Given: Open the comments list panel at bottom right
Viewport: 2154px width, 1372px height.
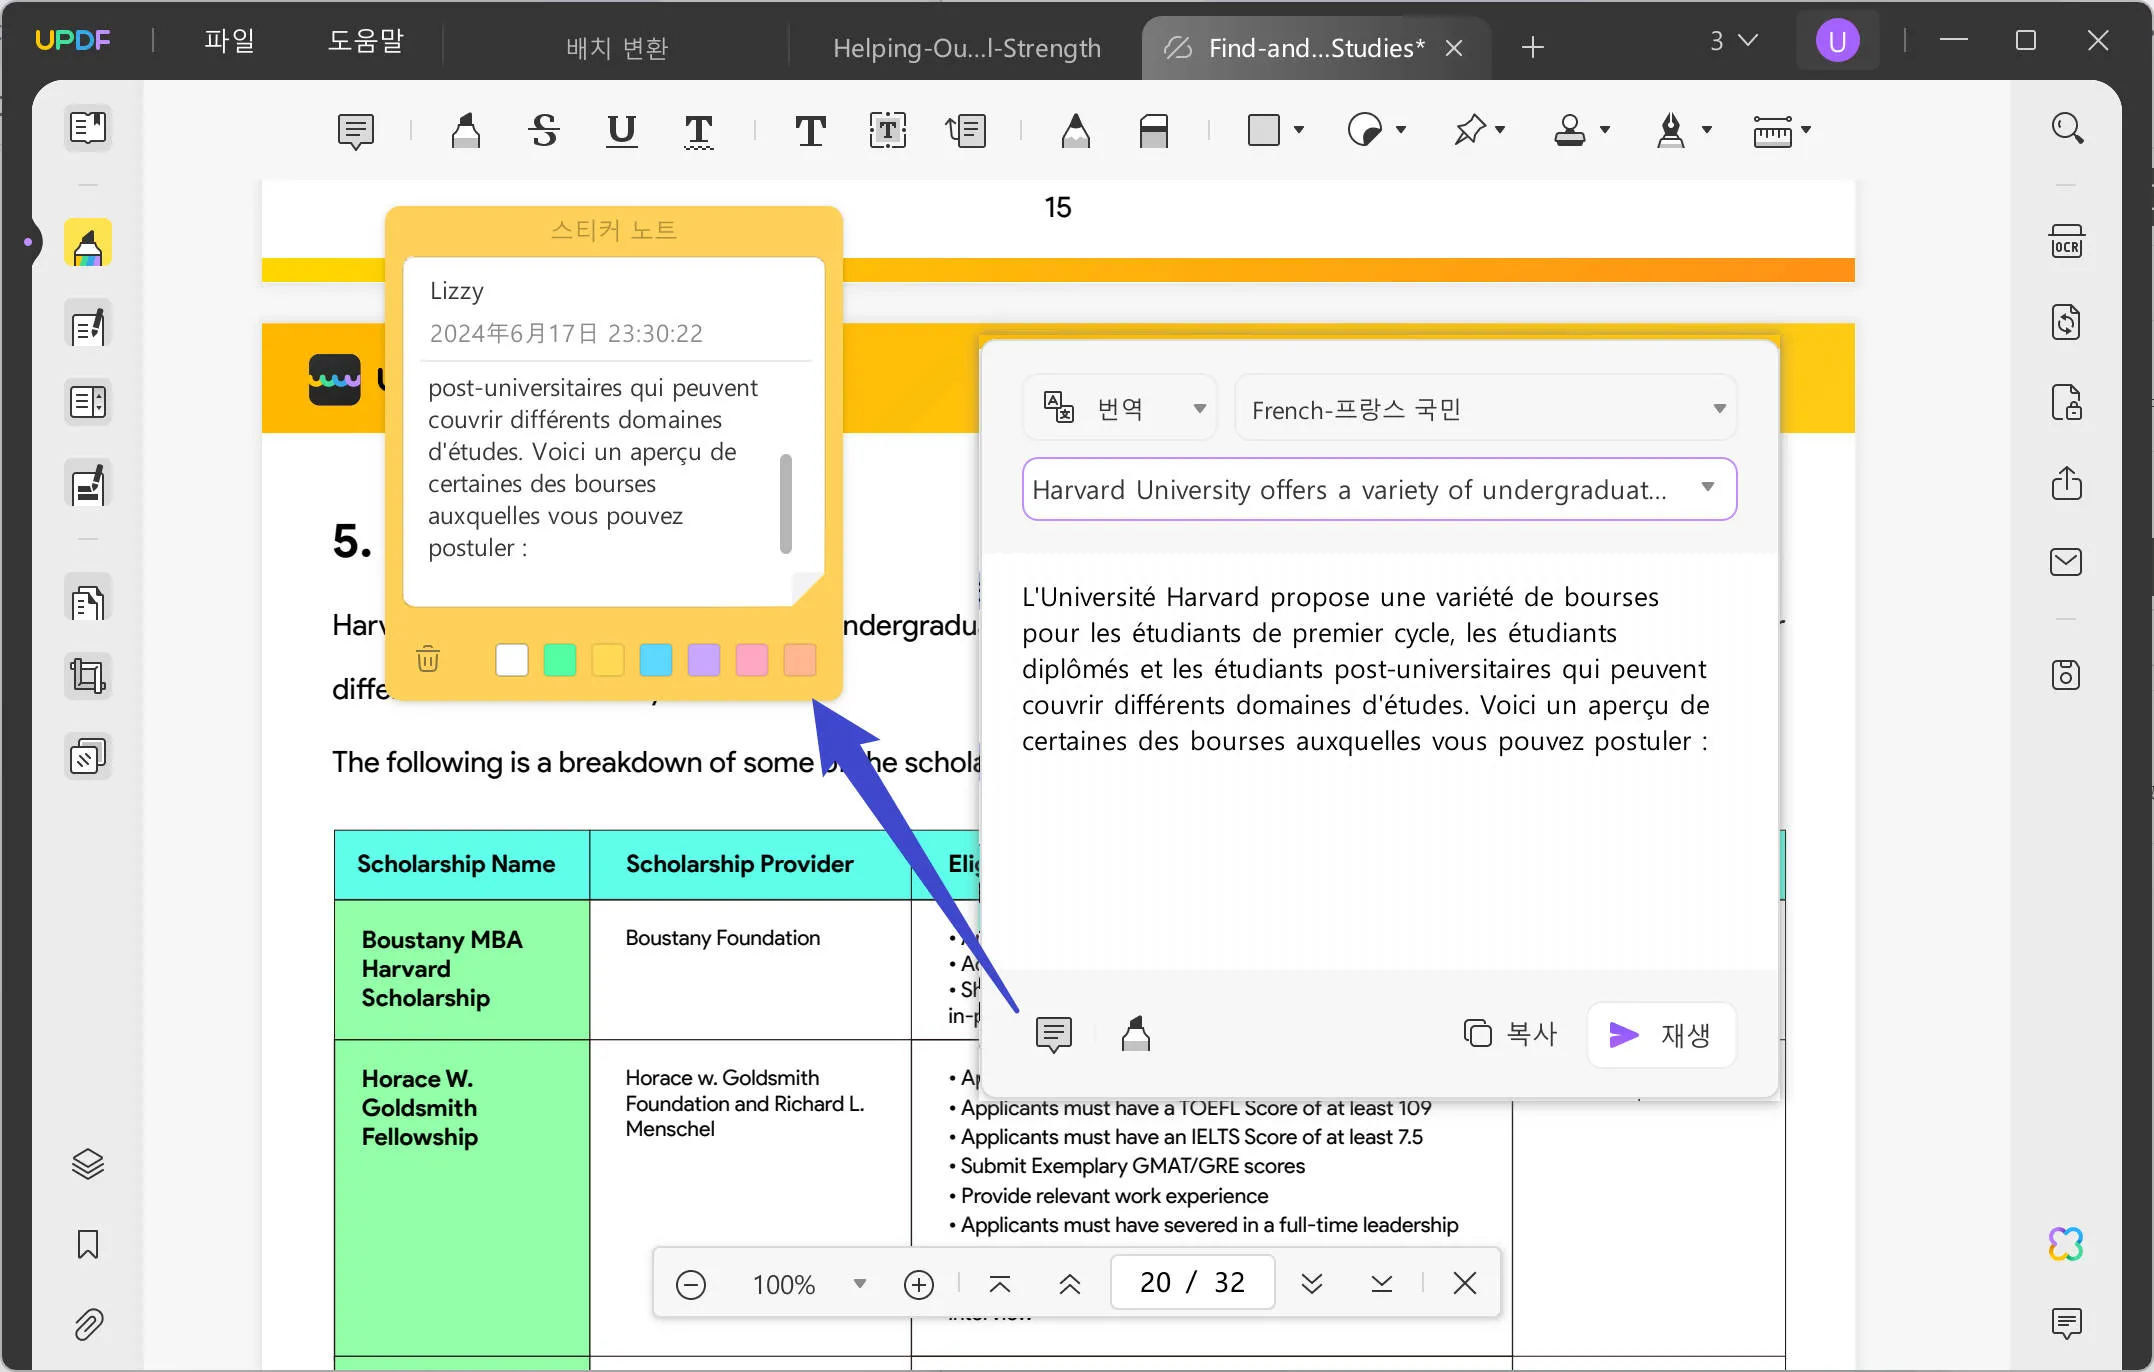Looking at the screenshot, I should 2067,1324.
